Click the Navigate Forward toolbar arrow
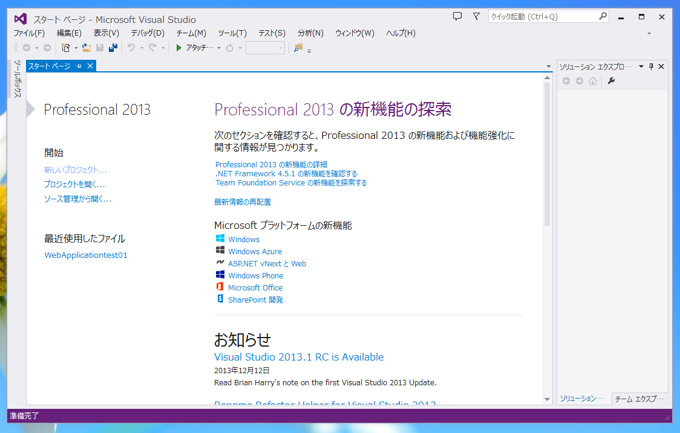The width and height of the screenshot is (680, 433). coord(47,48)
